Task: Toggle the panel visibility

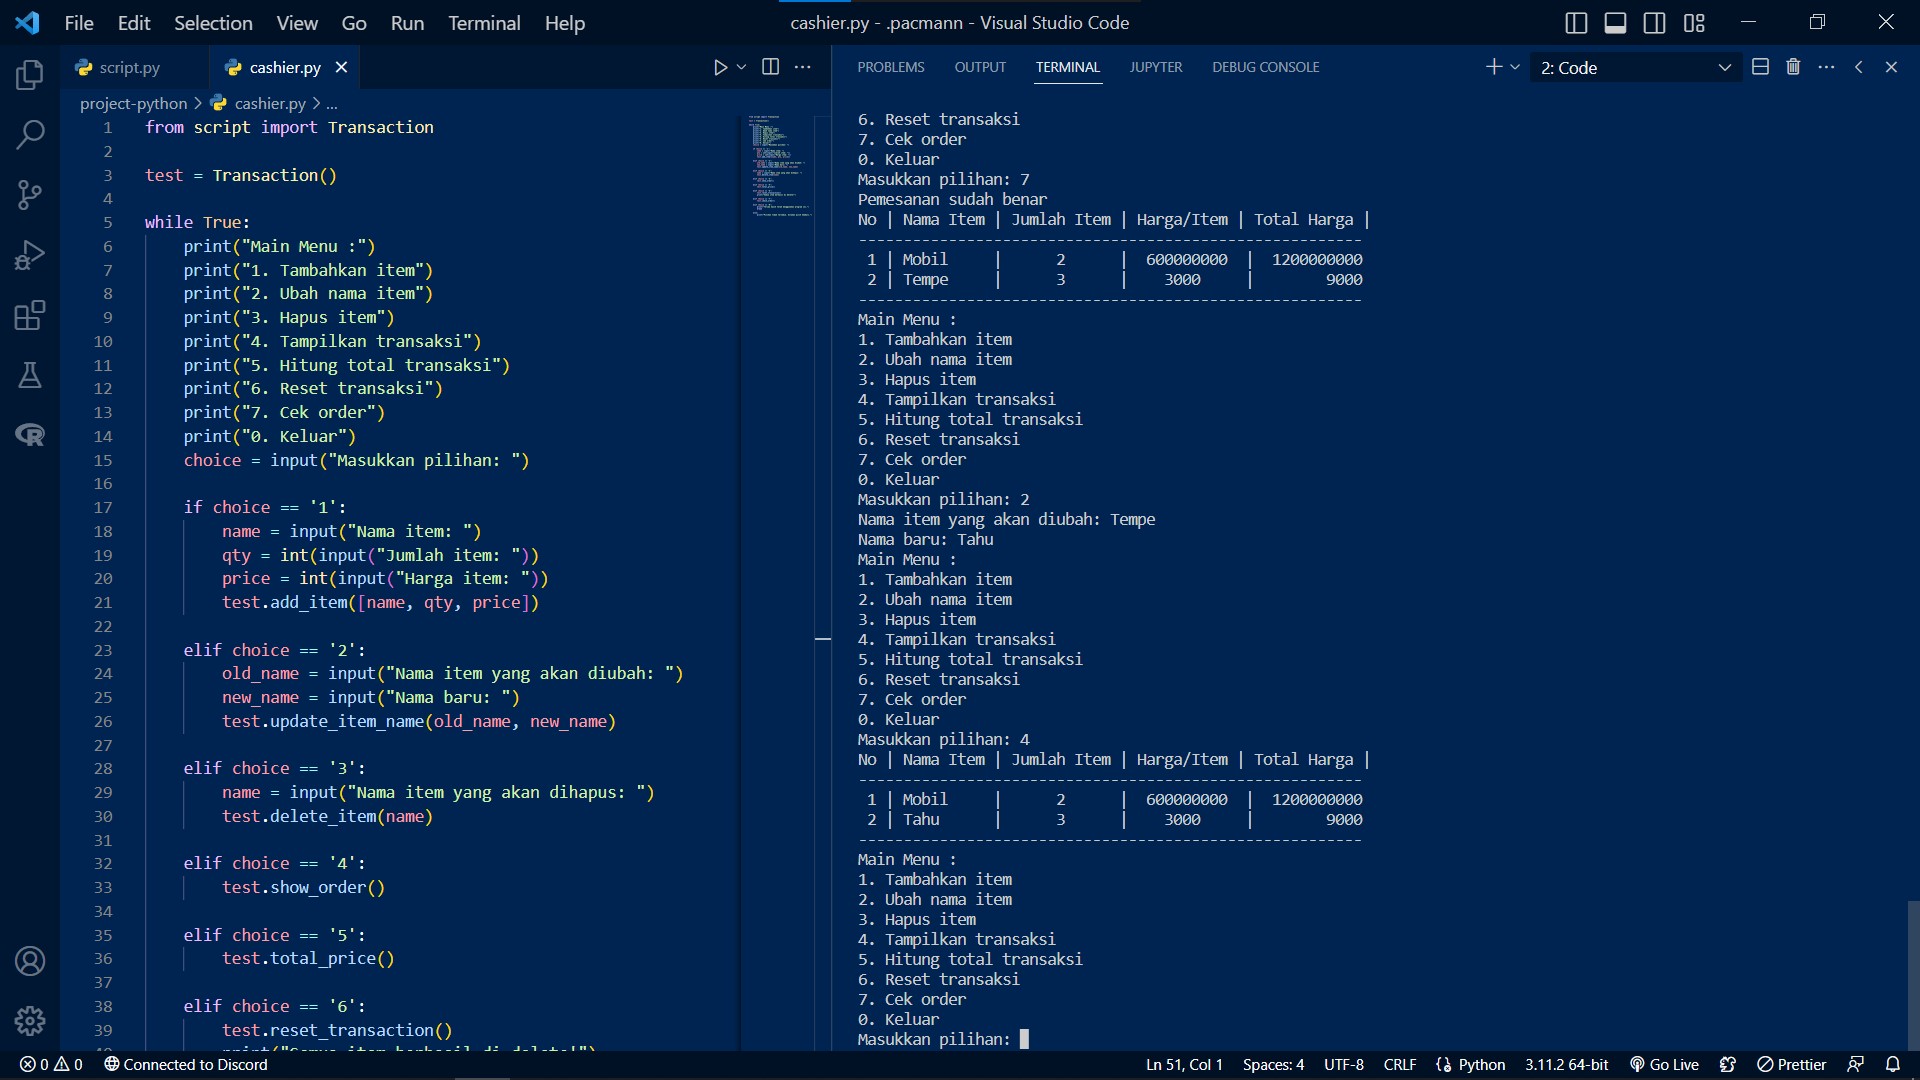Action: pyautogui.click(x=1616, y=22)
